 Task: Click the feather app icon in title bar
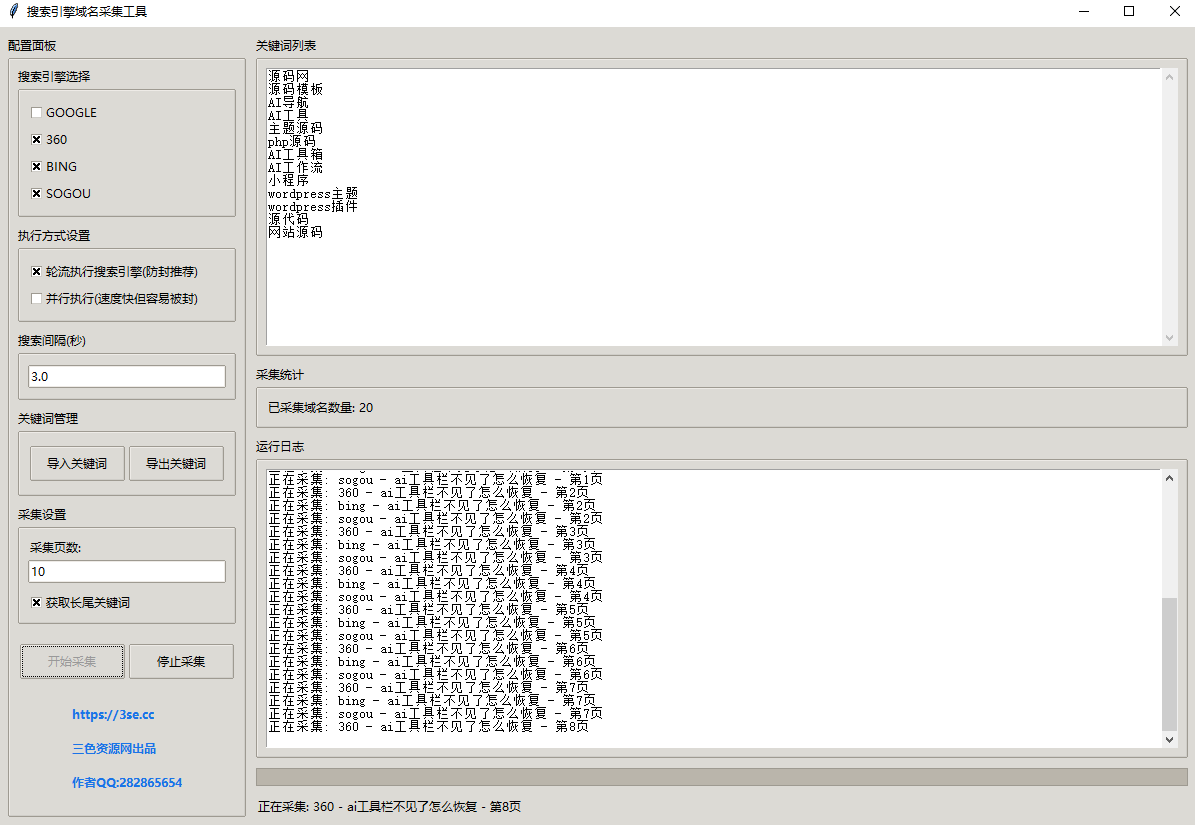click(x=12, y=12)
